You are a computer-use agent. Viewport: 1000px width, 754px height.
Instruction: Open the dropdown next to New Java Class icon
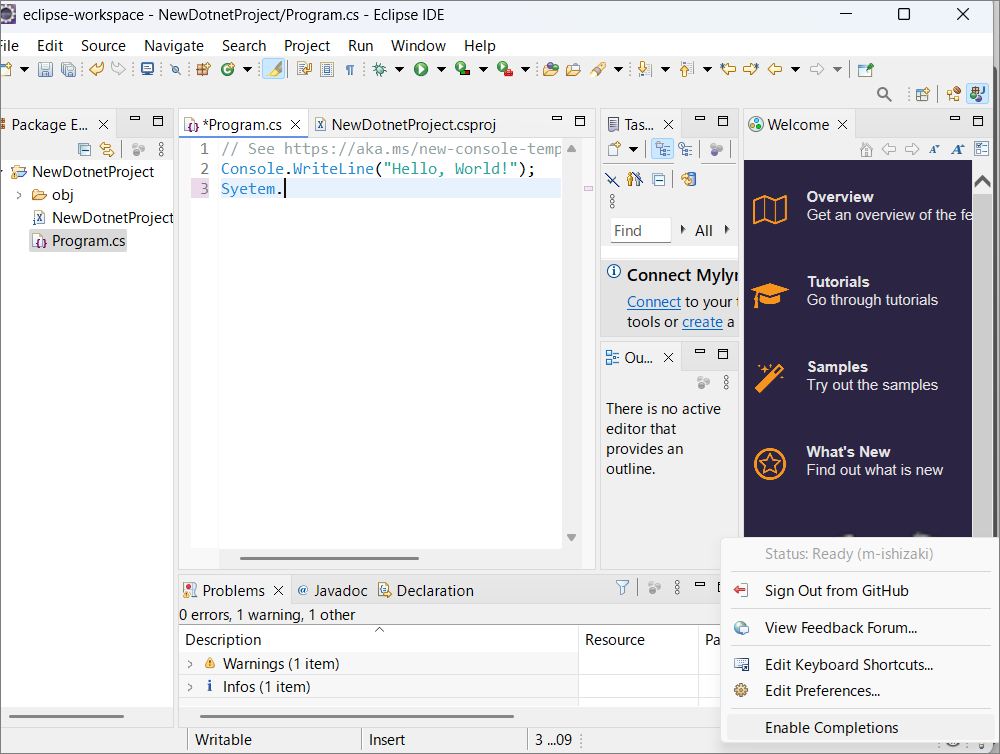[247, 70]
